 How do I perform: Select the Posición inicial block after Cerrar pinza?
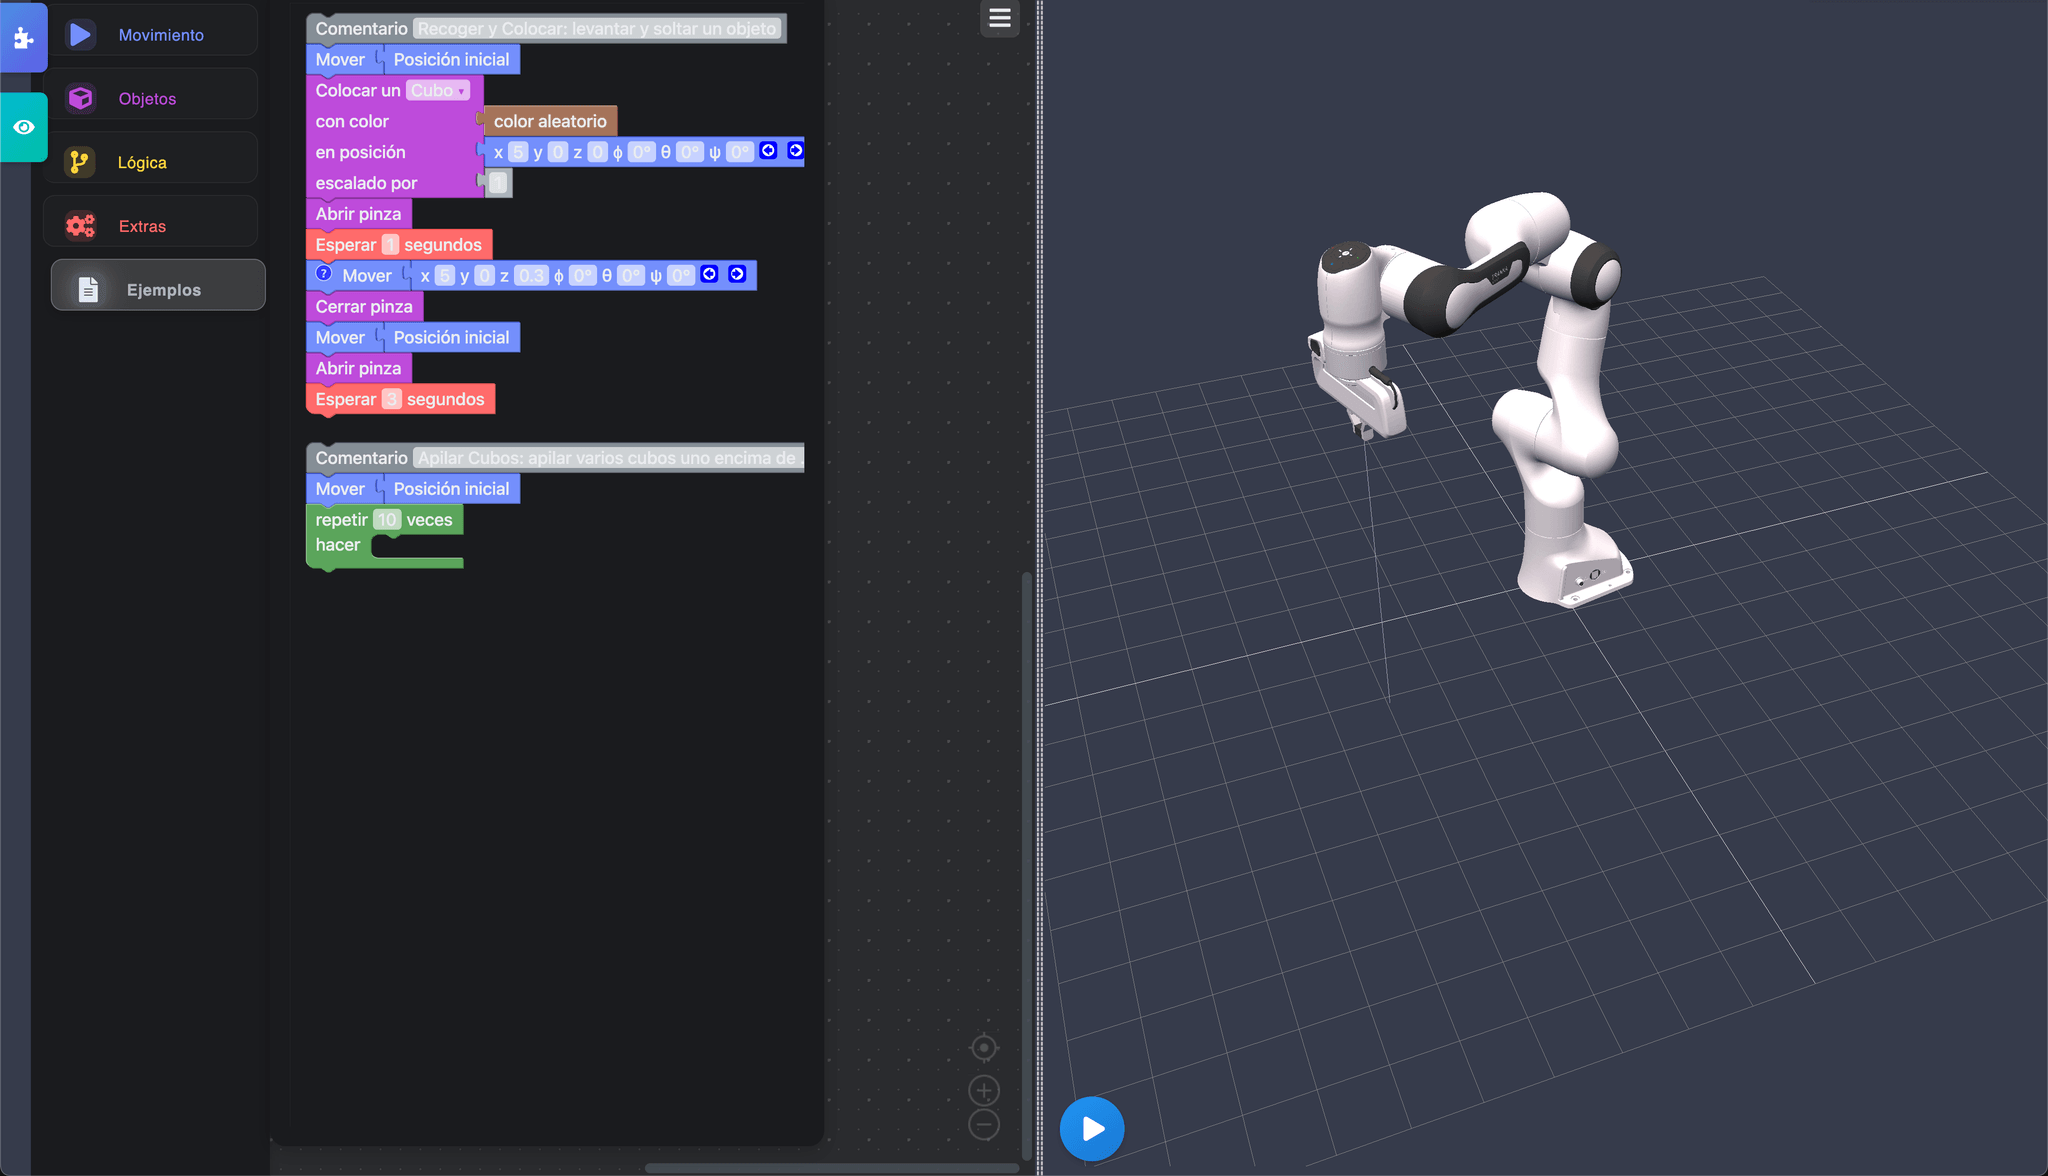tap(452, 337)
